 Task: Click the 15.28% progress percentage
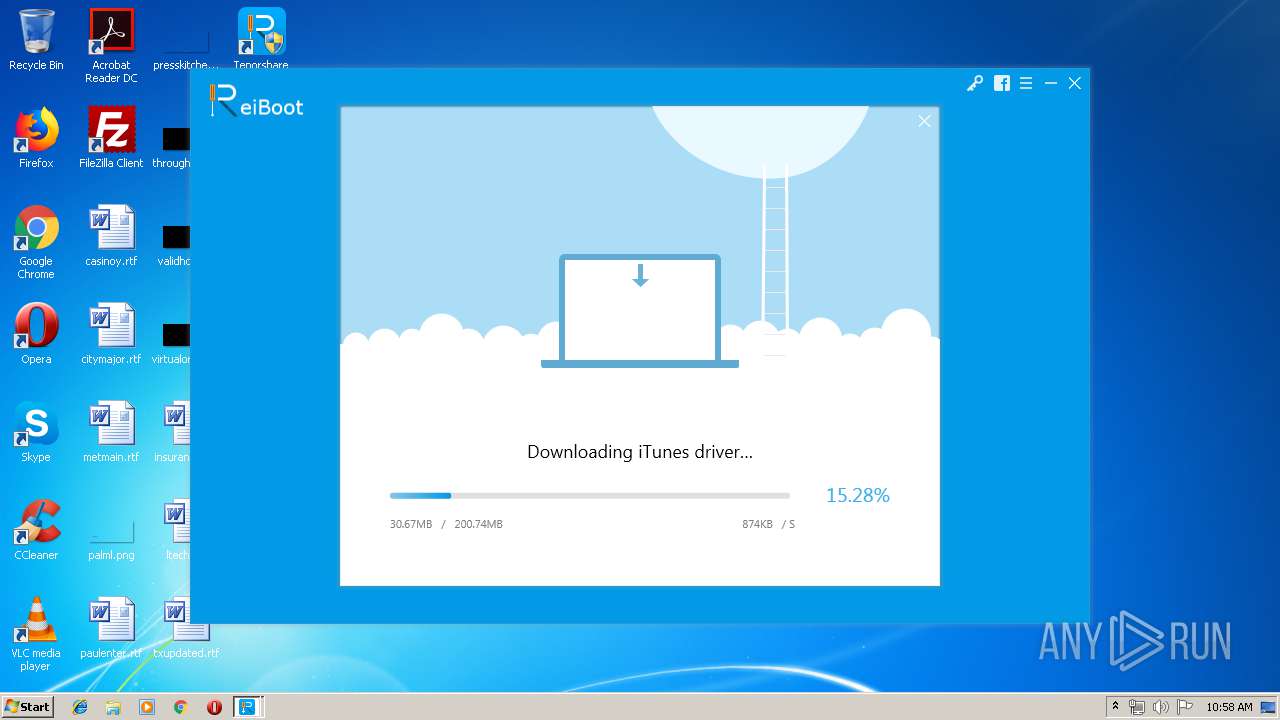click(858, 495)
